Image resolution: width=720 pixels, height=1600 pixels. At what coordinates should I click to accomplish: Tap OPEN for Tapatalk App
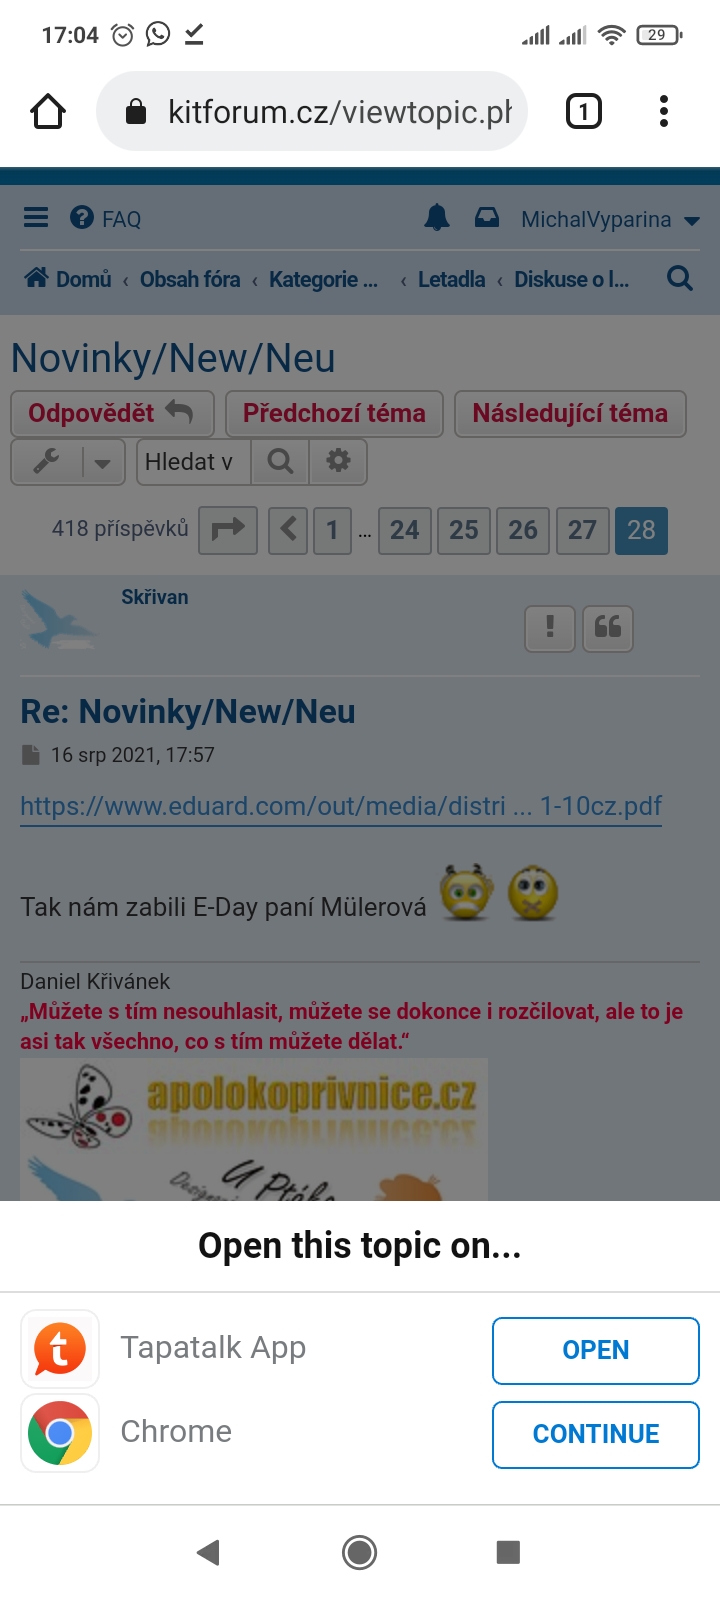[x=596, y=1350]
